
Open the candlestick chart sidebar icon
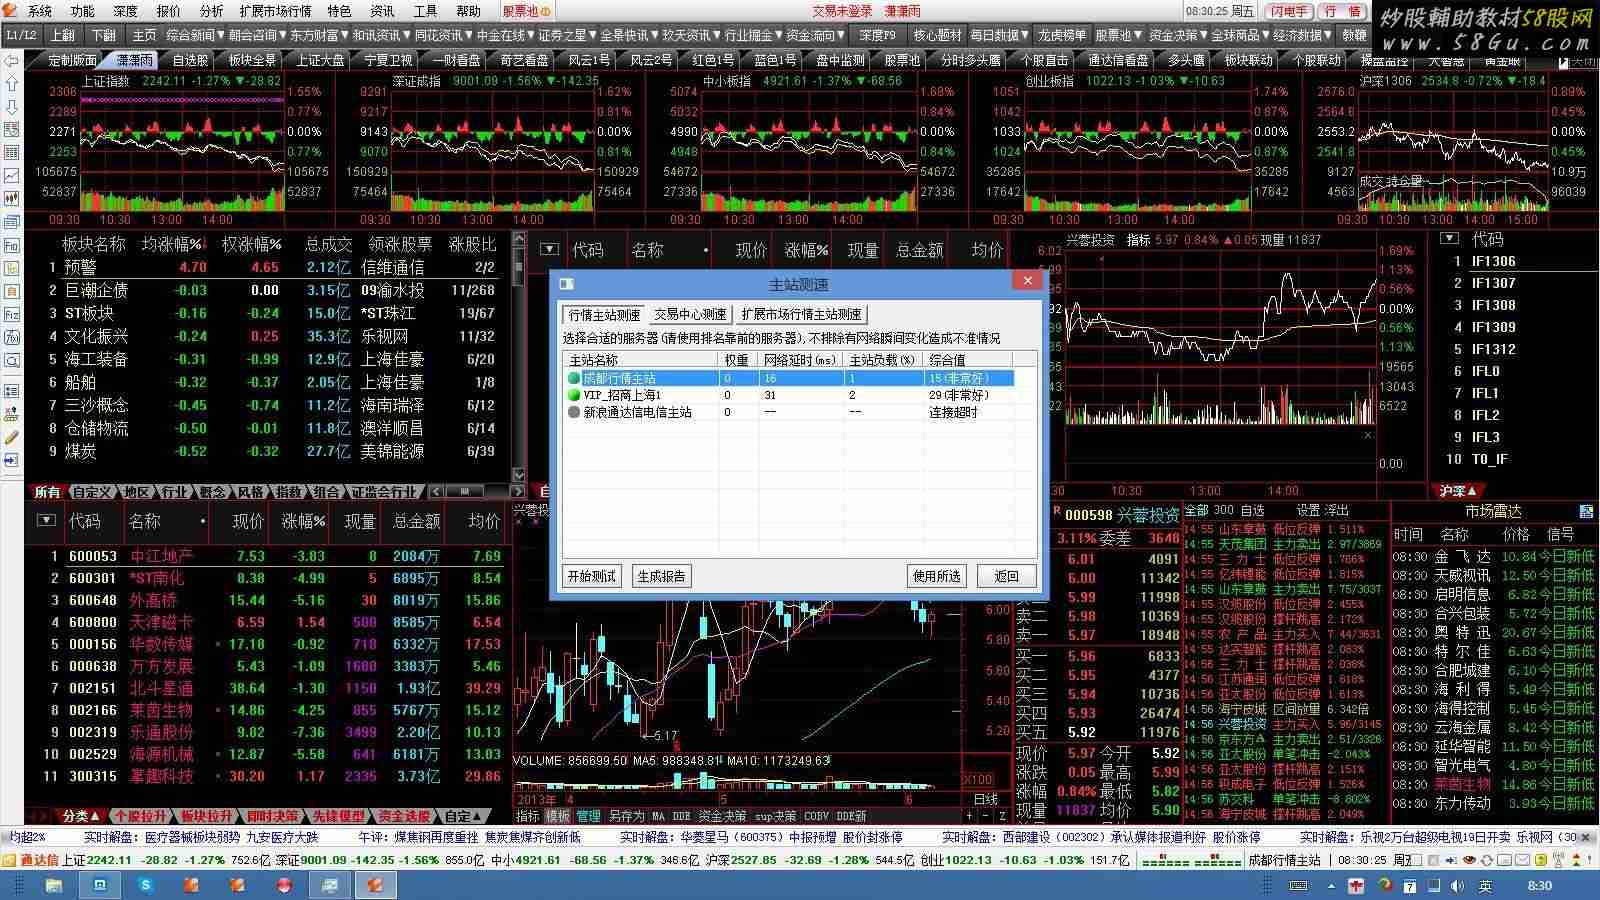coord(12,199)
